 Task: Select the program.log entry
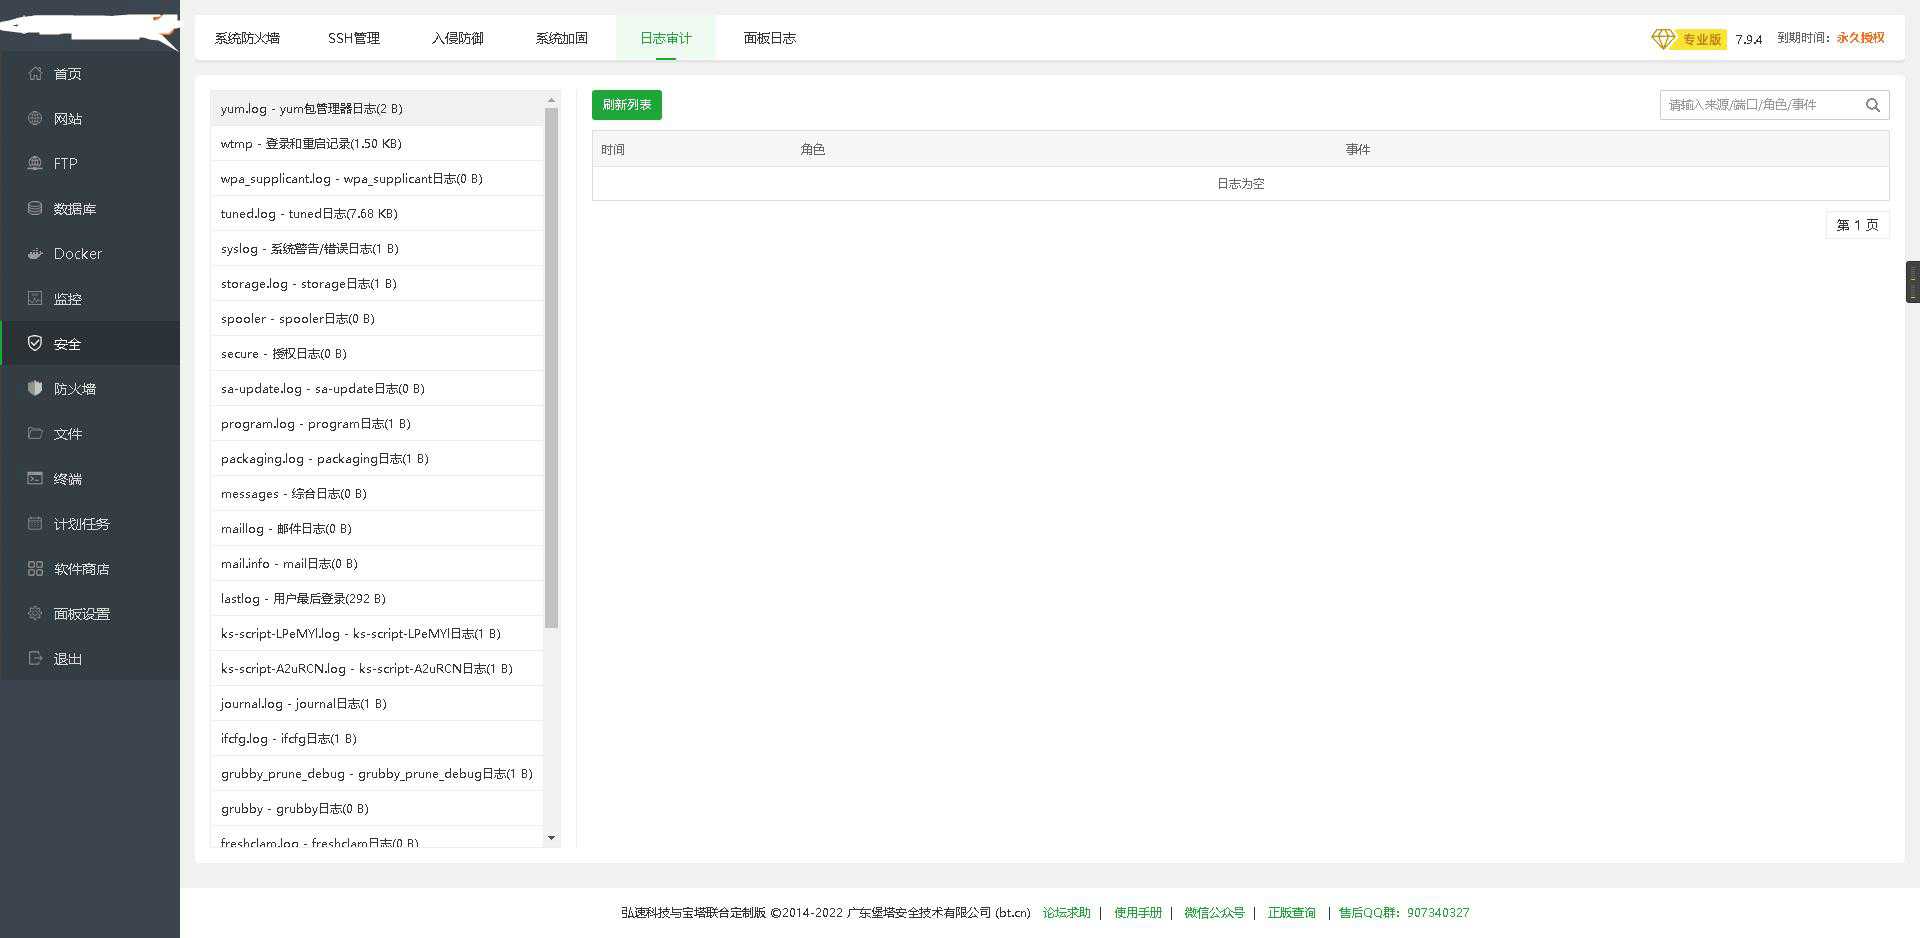(377, 423)
